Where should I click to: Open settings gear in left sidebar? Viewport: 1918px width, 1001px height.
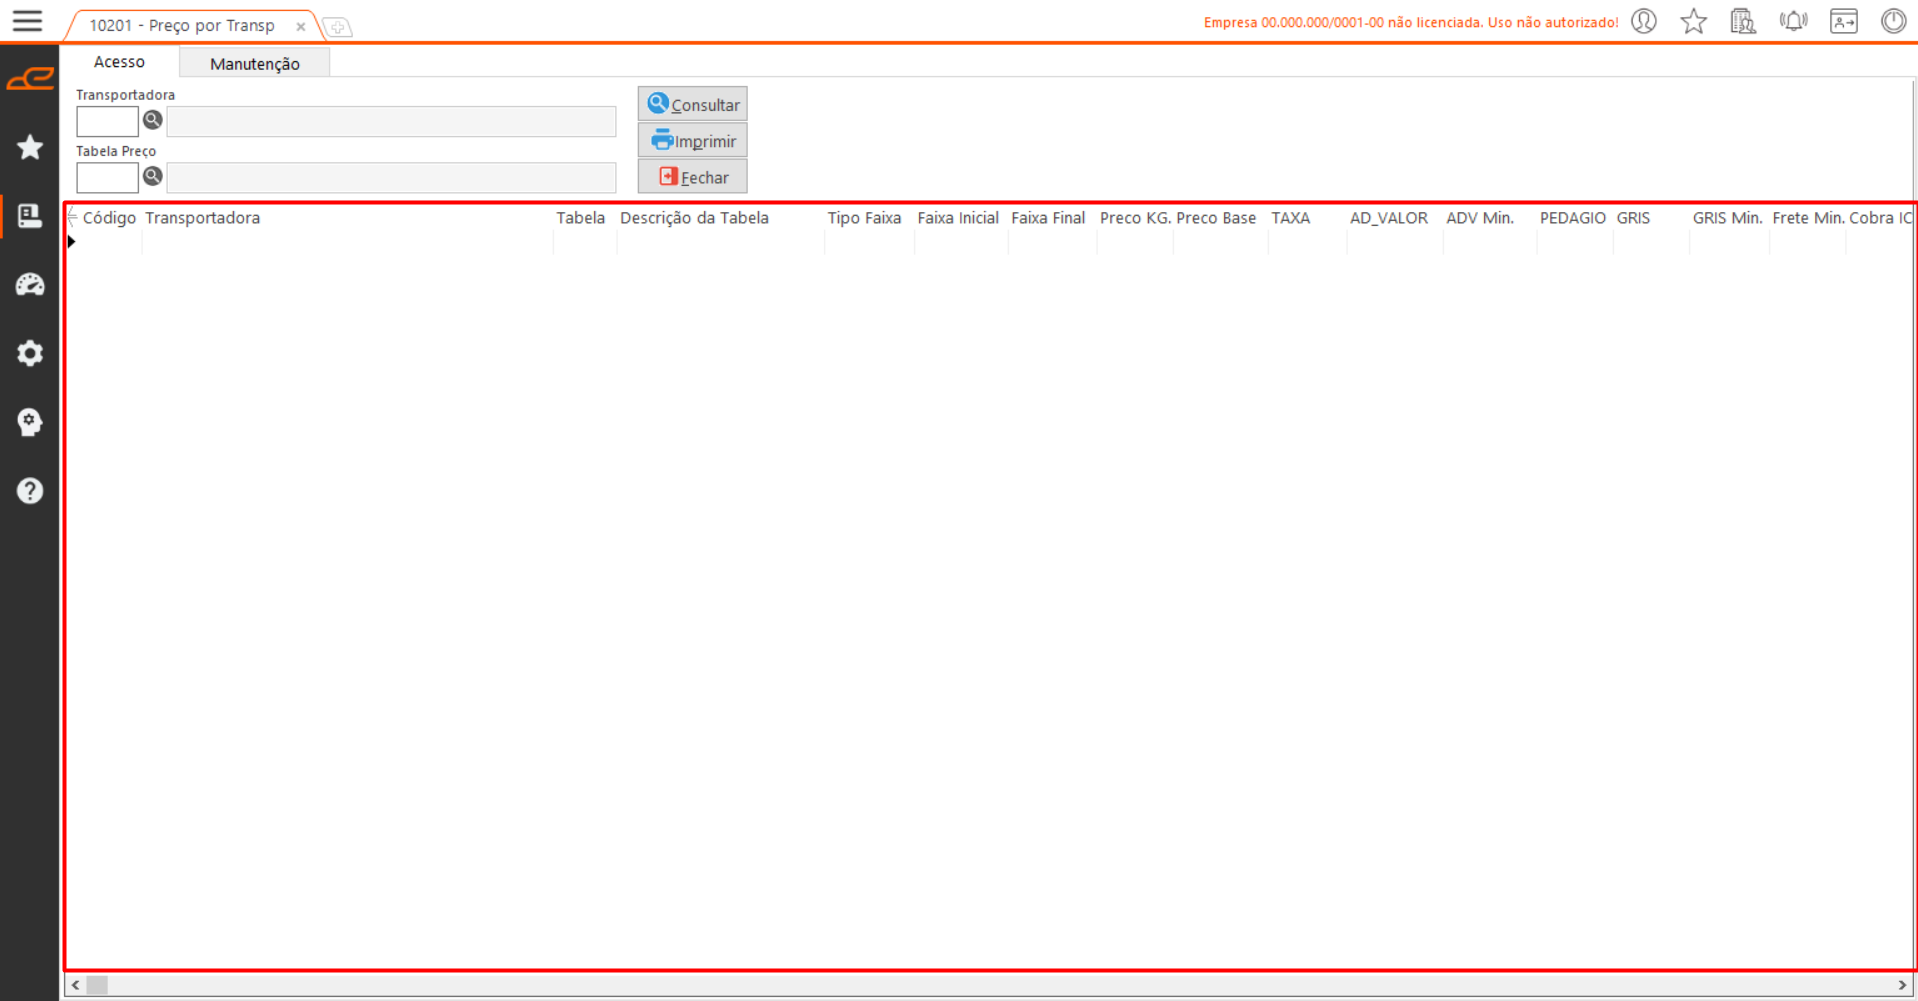(x=30, y=353)
